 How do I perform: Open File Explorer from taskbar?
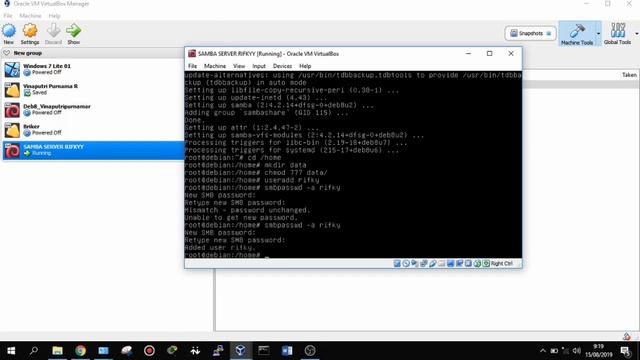(x=57, y=351)
